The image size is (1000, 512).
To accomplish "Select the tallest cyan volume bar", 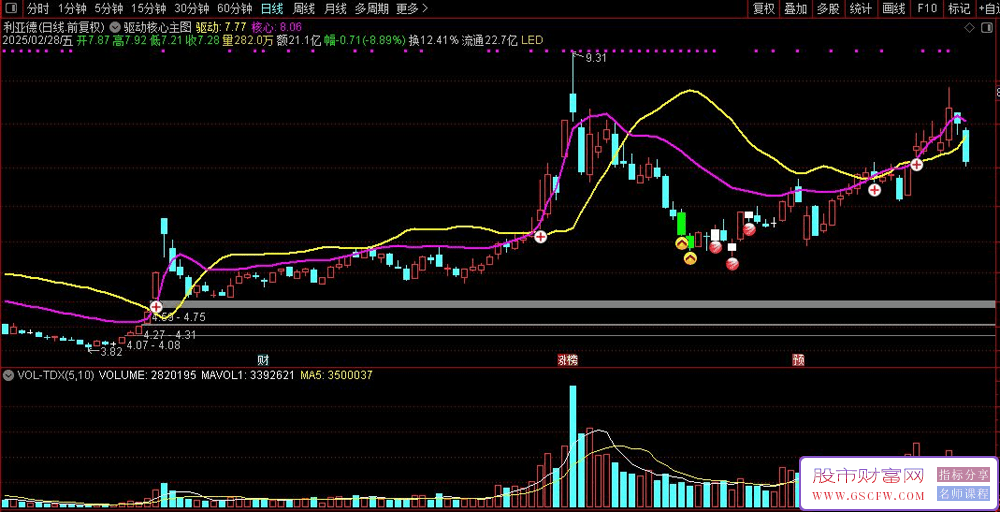I will pos(573,447).
